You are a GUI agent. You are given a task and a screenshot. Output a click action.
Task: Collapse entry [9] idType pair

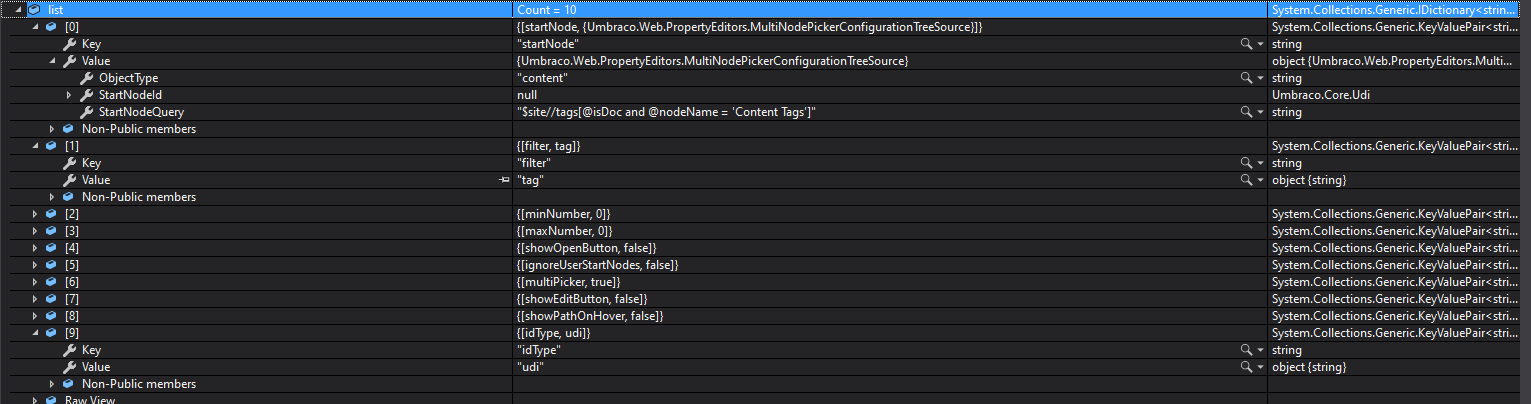(36, 333)
